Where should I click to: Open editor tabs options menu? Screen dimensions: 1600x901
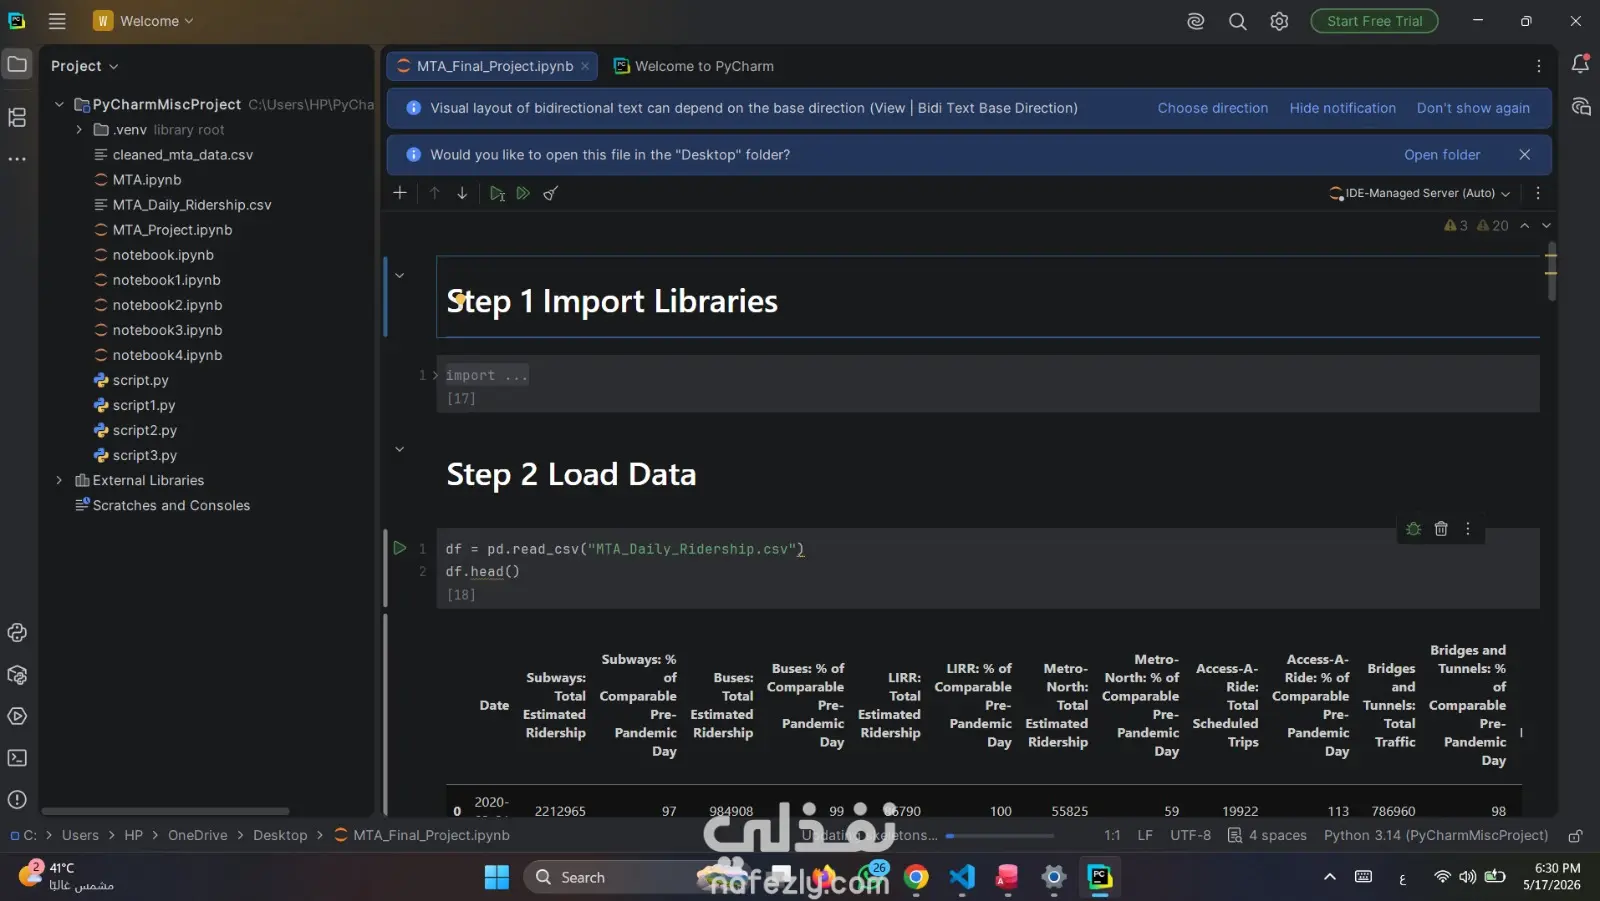(x=1538, y=66)
